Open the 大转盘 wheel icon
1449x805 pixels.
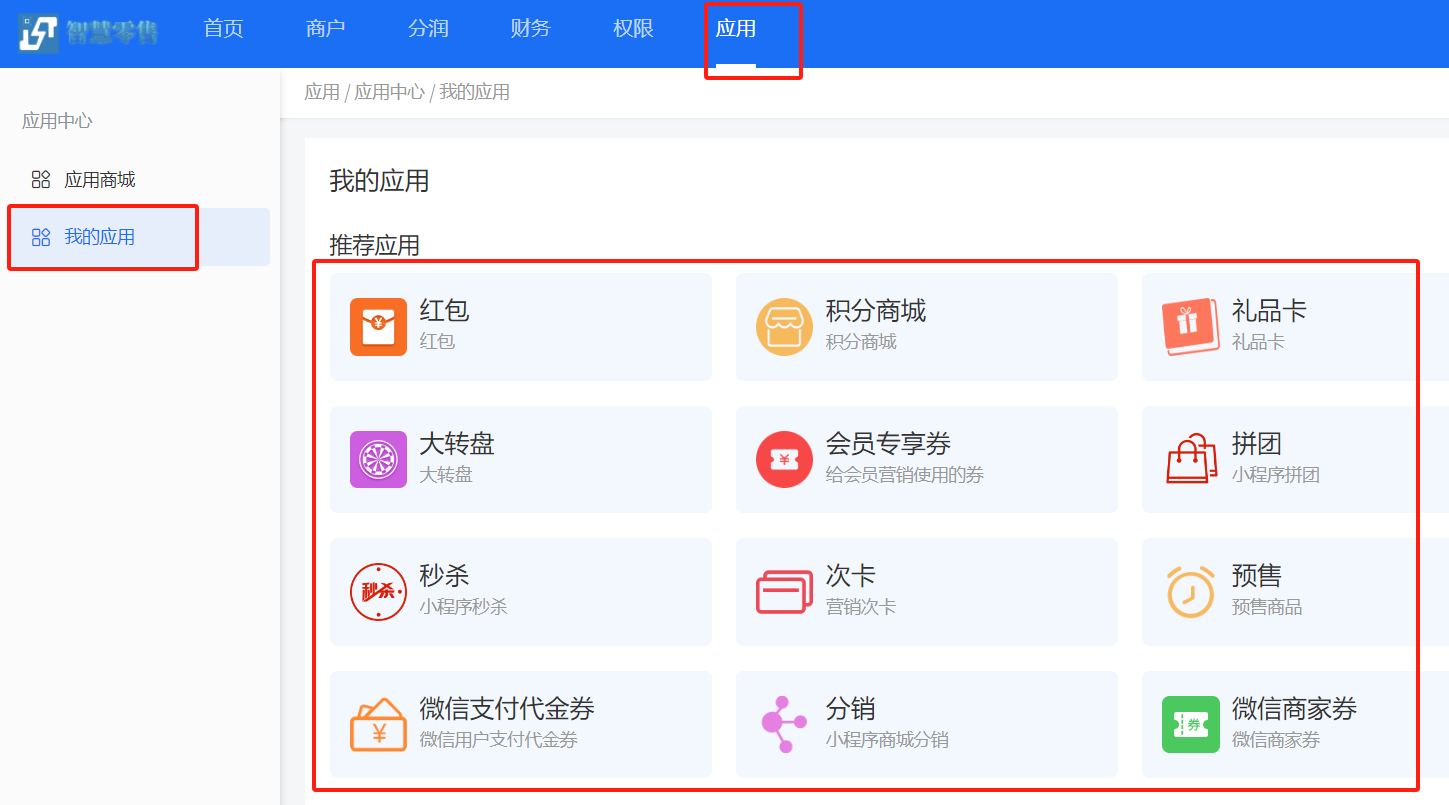click(x=378, y=460)
